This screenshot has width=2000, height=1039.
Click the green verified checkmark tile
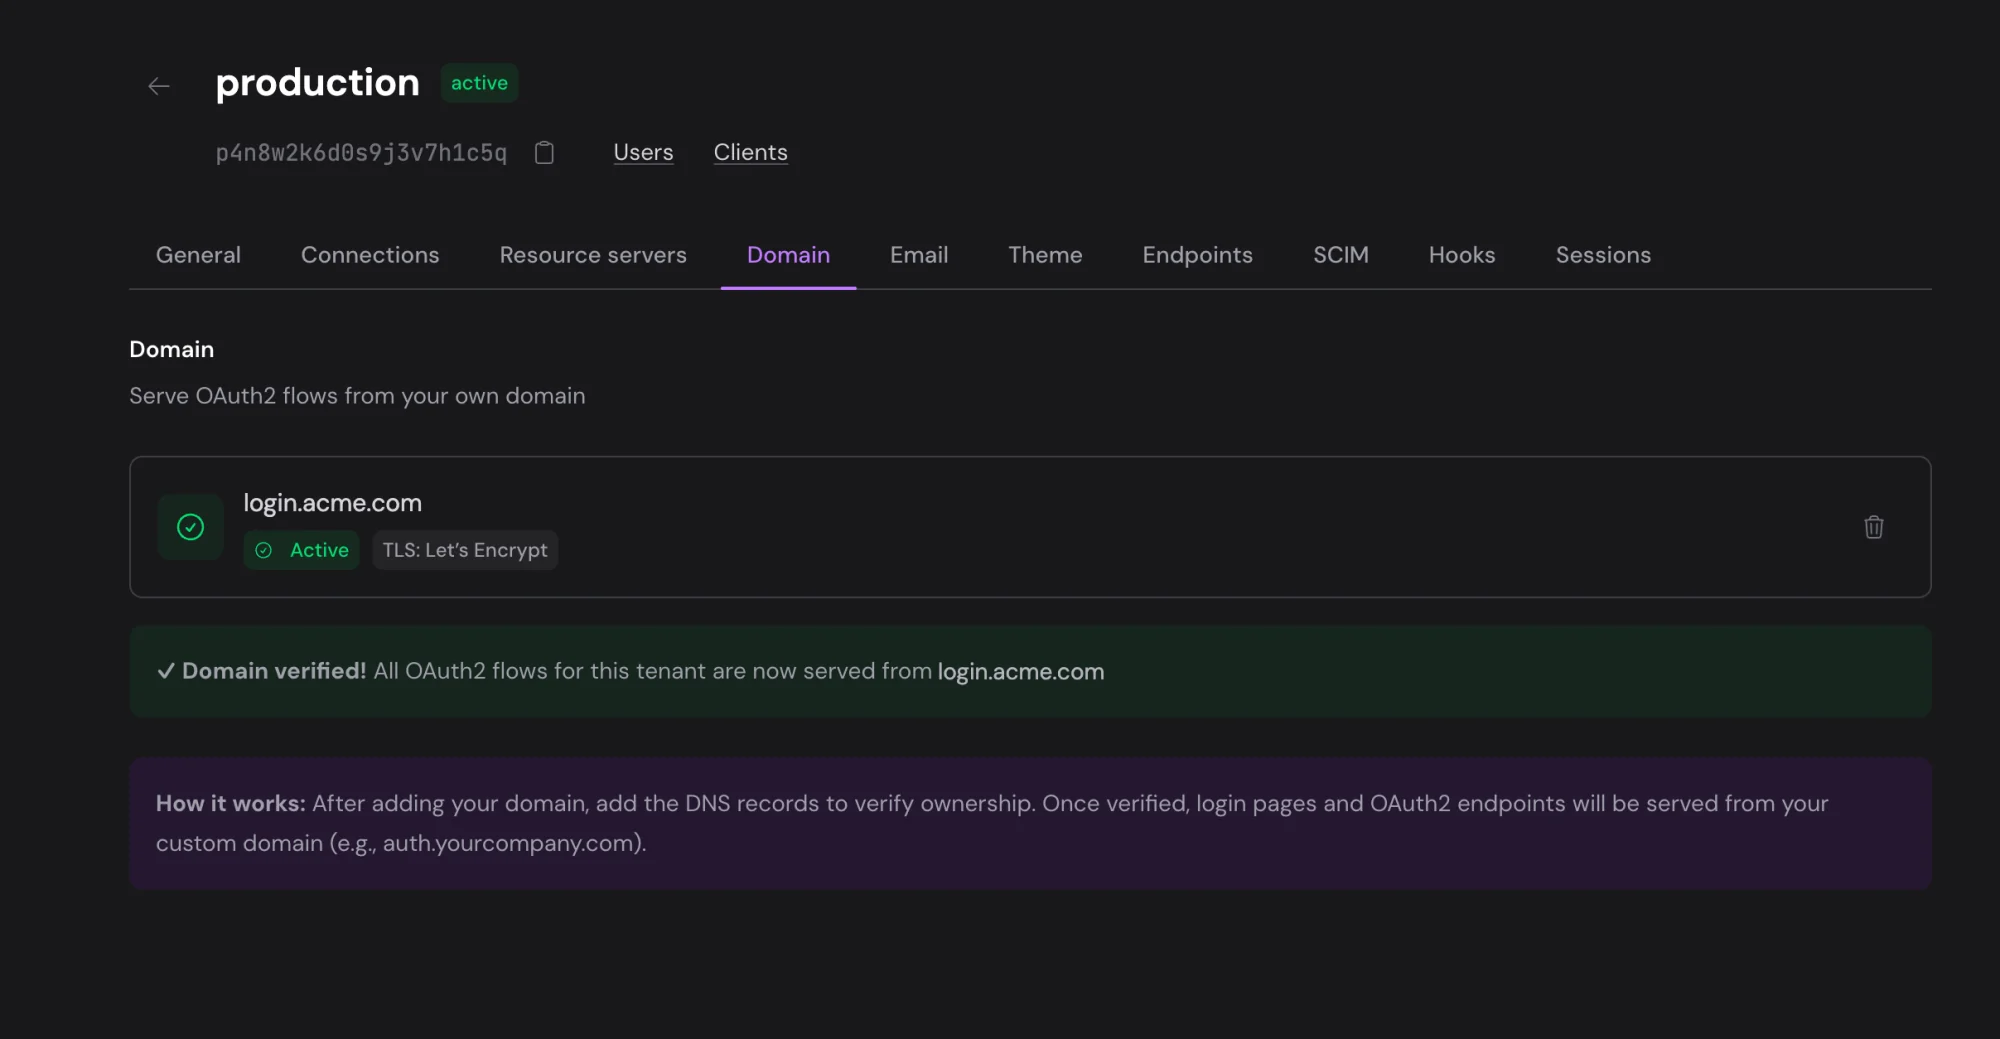click(190, 527)
